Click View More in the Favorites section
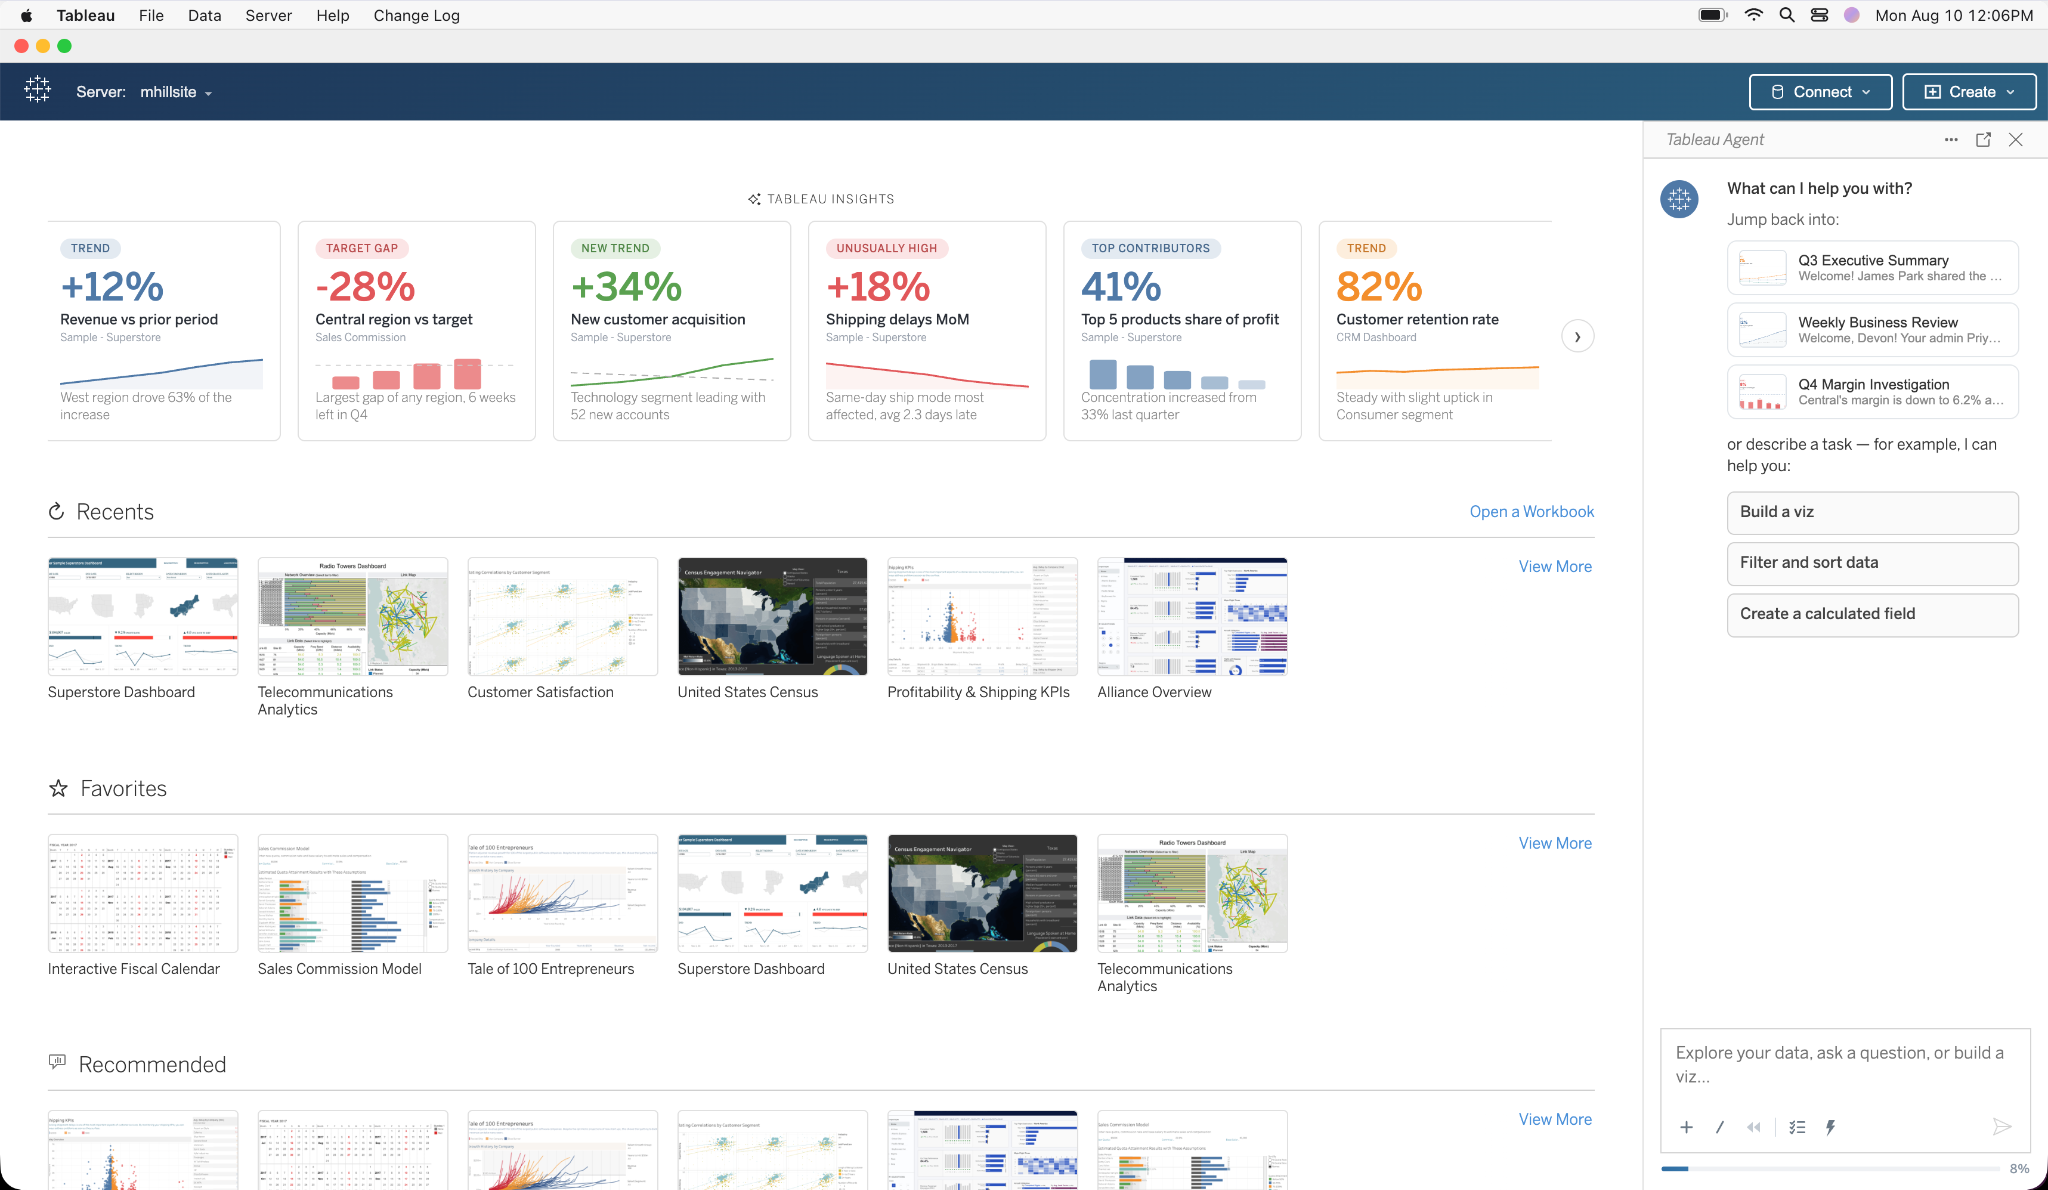The height and width of the screenshot is (1190, 2048). click(x=1555, y=843)
